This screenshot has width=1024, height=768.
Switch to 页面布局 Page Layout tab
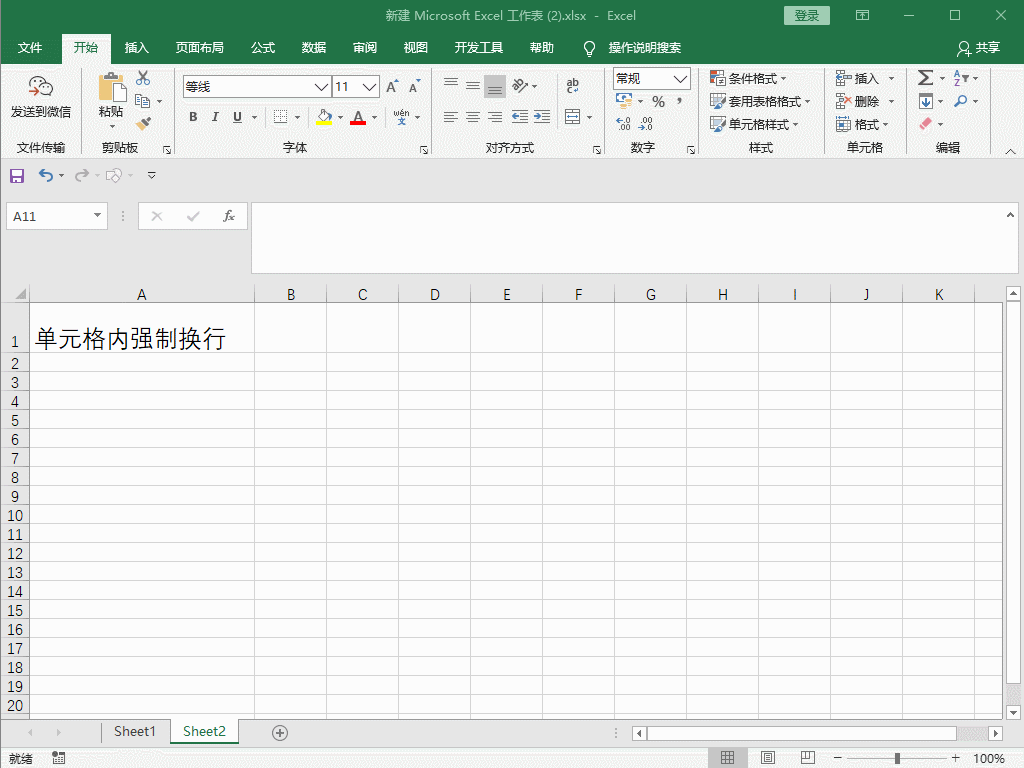(x=199, y=48)
